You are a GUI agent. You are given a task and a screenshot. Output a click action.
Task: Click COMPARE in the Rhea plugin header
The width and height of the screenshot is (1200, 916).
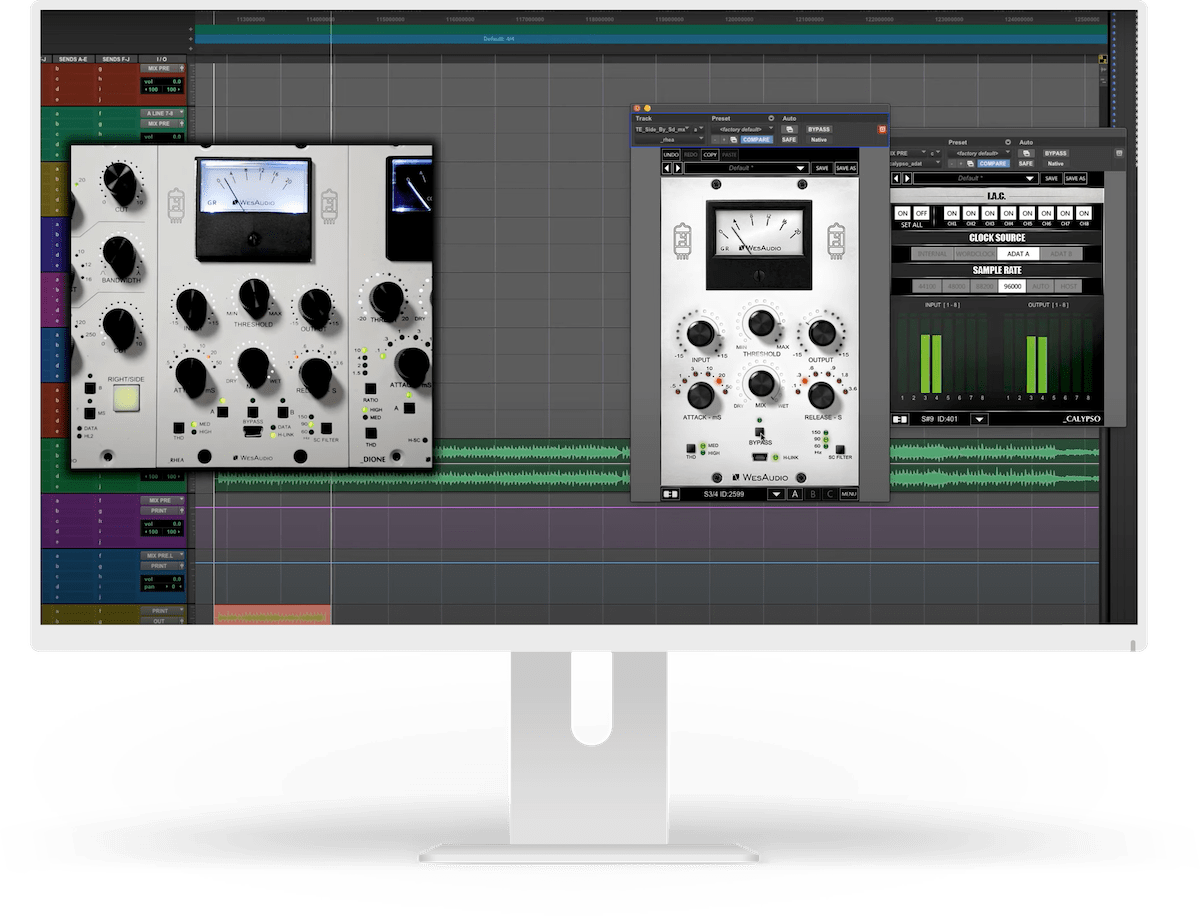point(757,140)
